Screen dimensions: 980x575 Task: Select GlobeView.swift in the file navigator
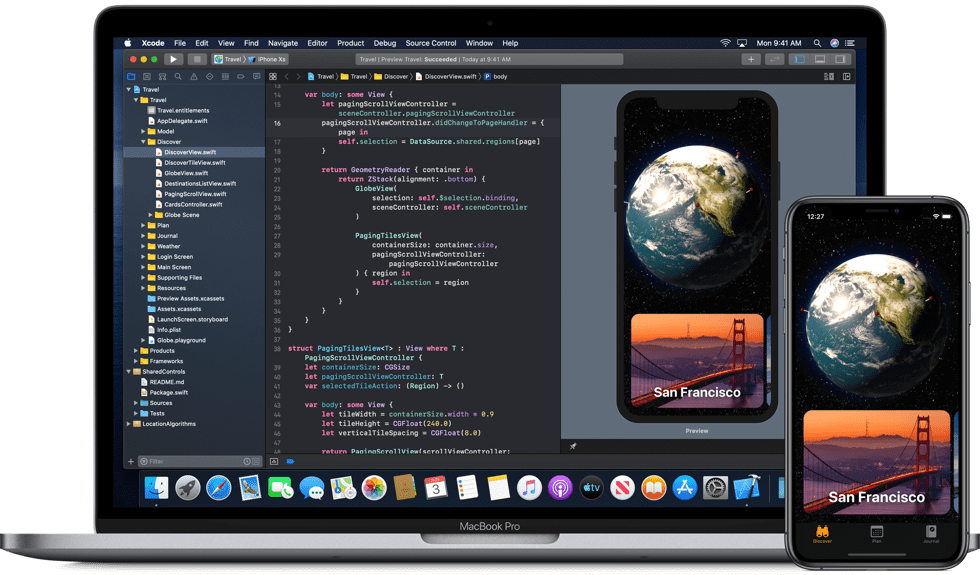[x=186, y=173]
